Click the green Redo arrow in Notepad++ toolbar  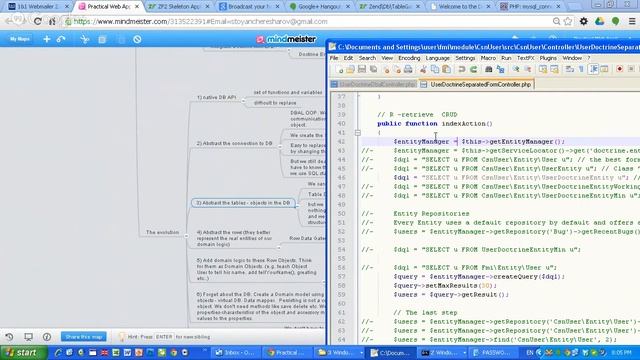coord(473,70)
